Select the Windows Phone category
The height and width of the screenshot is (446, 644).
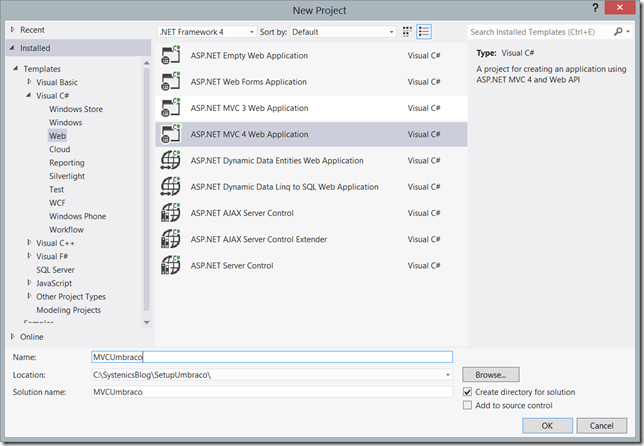click(x=78, y=216)
